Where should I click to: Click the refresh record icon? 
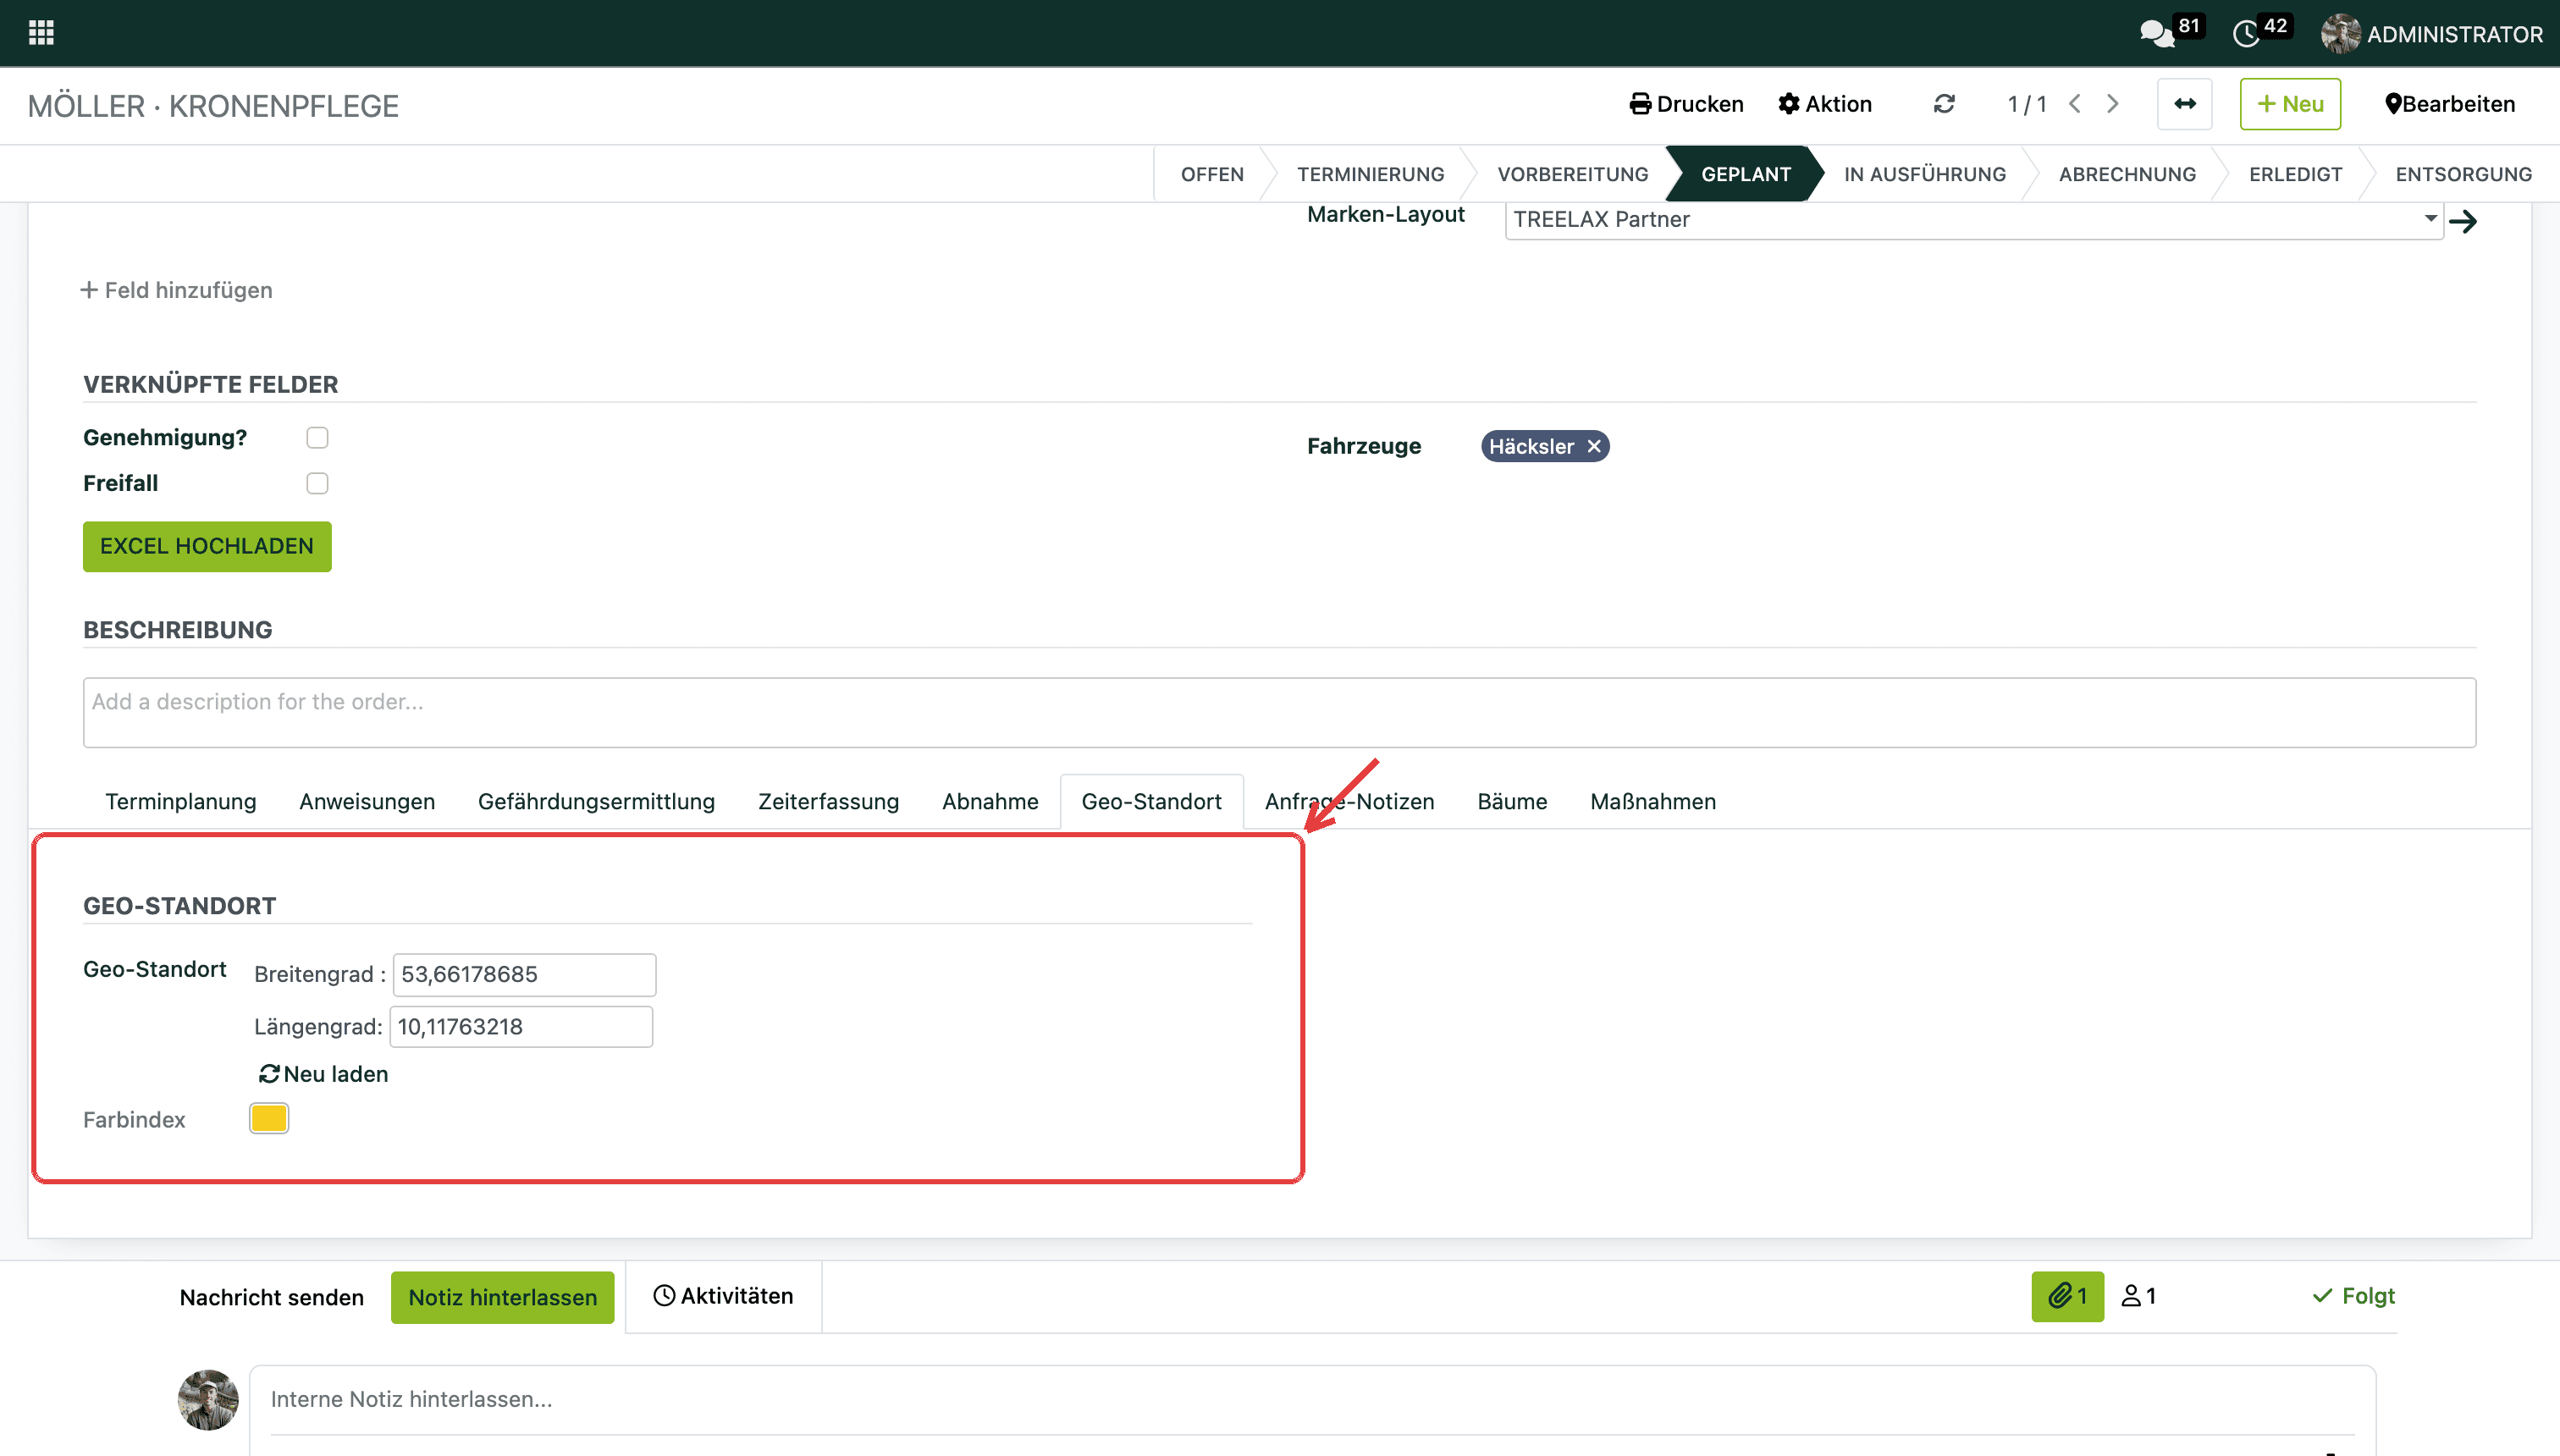(1944, 104)
